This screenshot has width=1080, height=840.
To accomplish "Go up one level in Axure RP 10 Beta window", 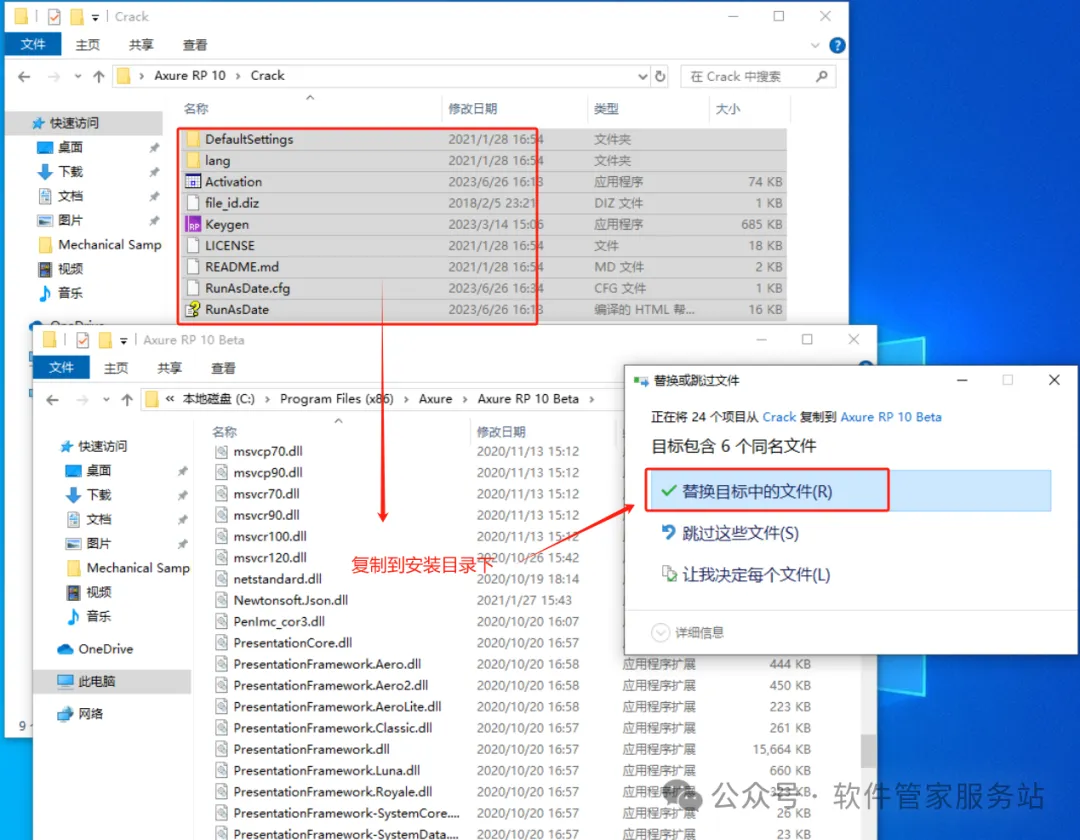I will click(127, 399).
